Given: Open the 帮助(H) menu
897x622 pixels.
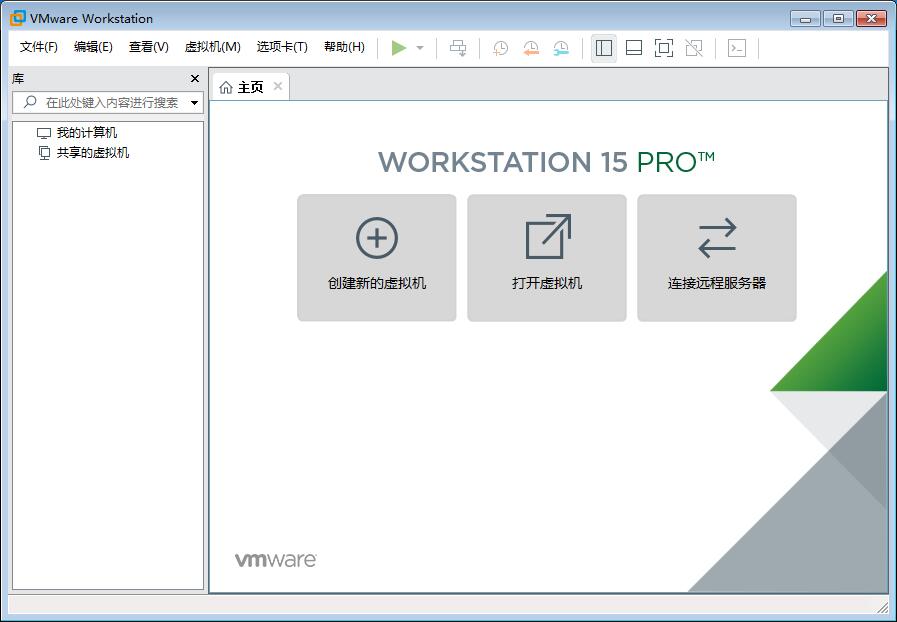Looking at the screenshot, I should coord(344,47).
